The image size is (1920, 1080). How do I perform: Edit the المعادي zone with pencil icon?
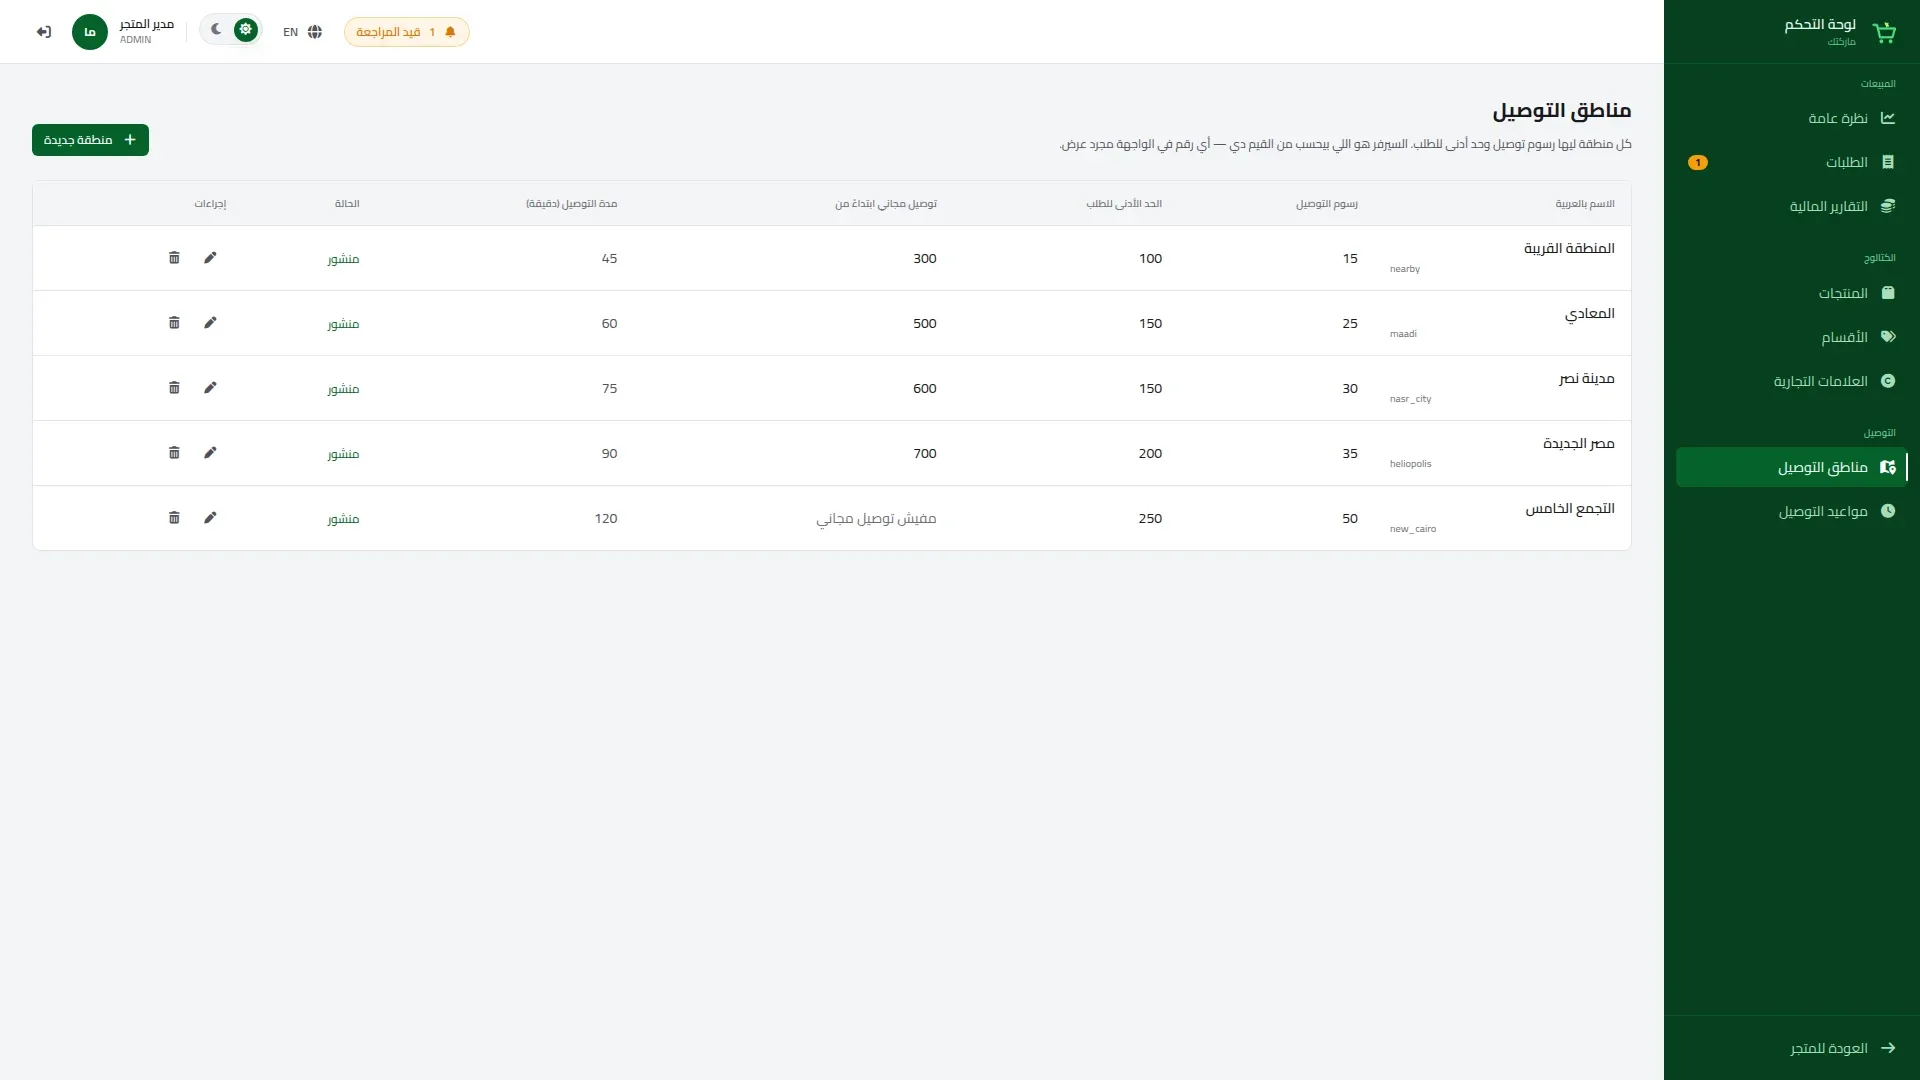click(x=210, y=323)
